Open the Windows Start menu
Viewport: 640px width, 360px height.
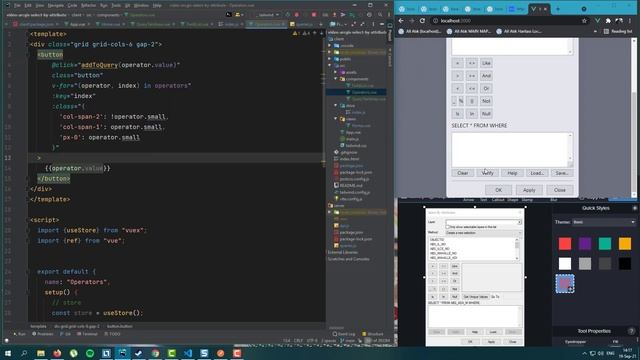[7, 353]
